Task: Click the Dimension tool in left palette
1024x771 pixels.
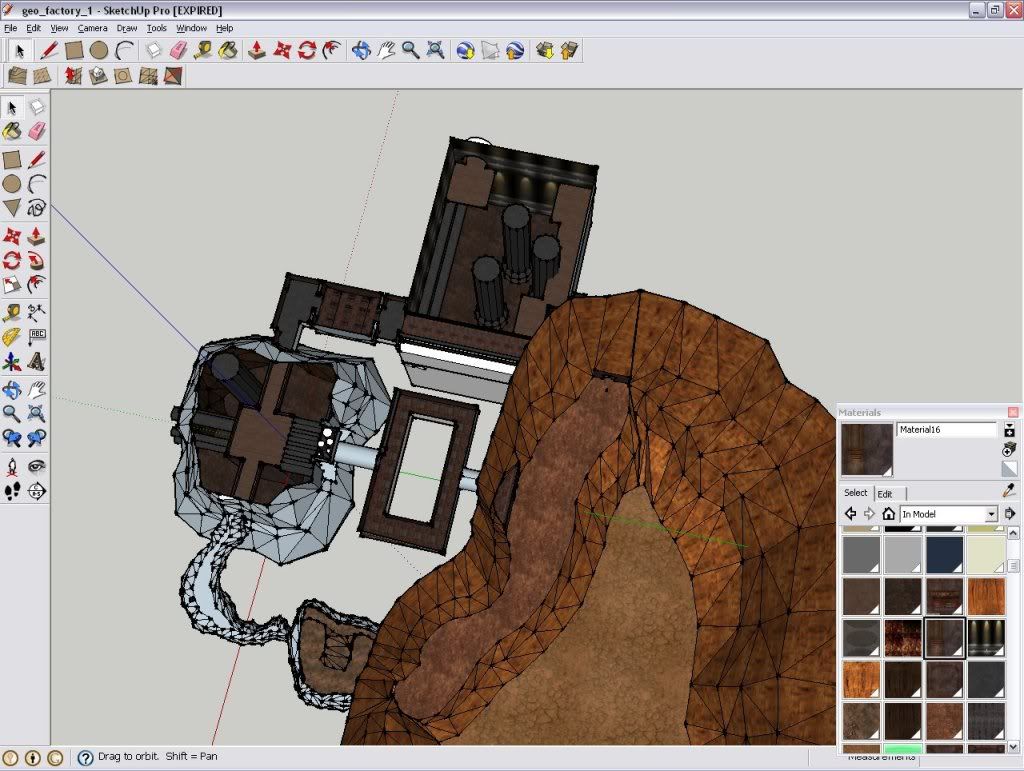Action: (37, 312)
